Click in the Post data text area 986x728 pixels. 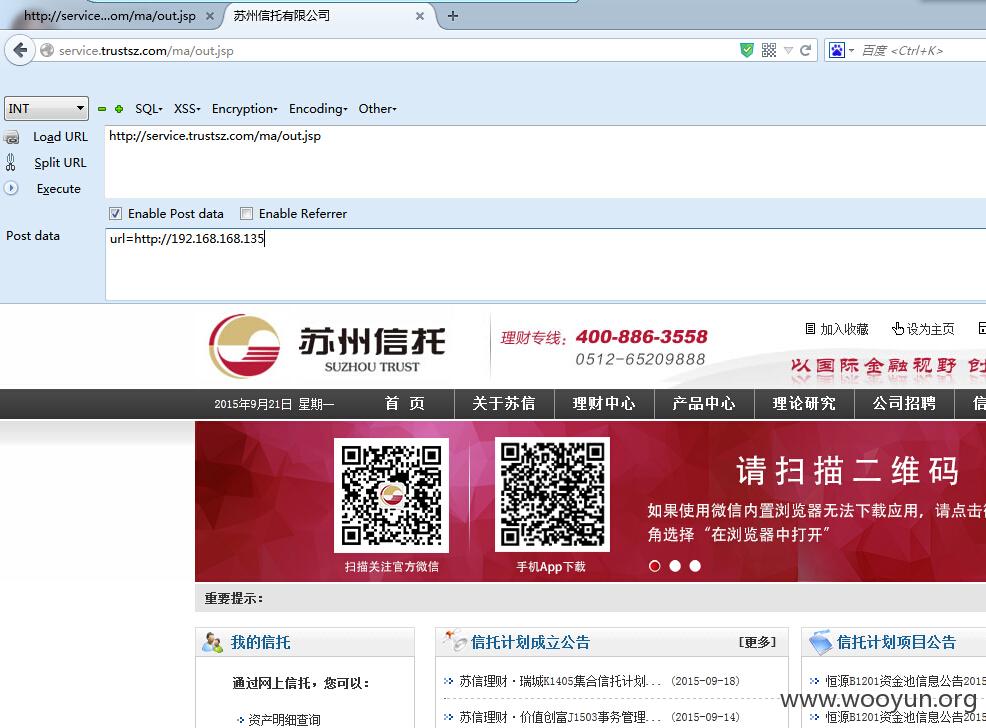pos(545,264)
